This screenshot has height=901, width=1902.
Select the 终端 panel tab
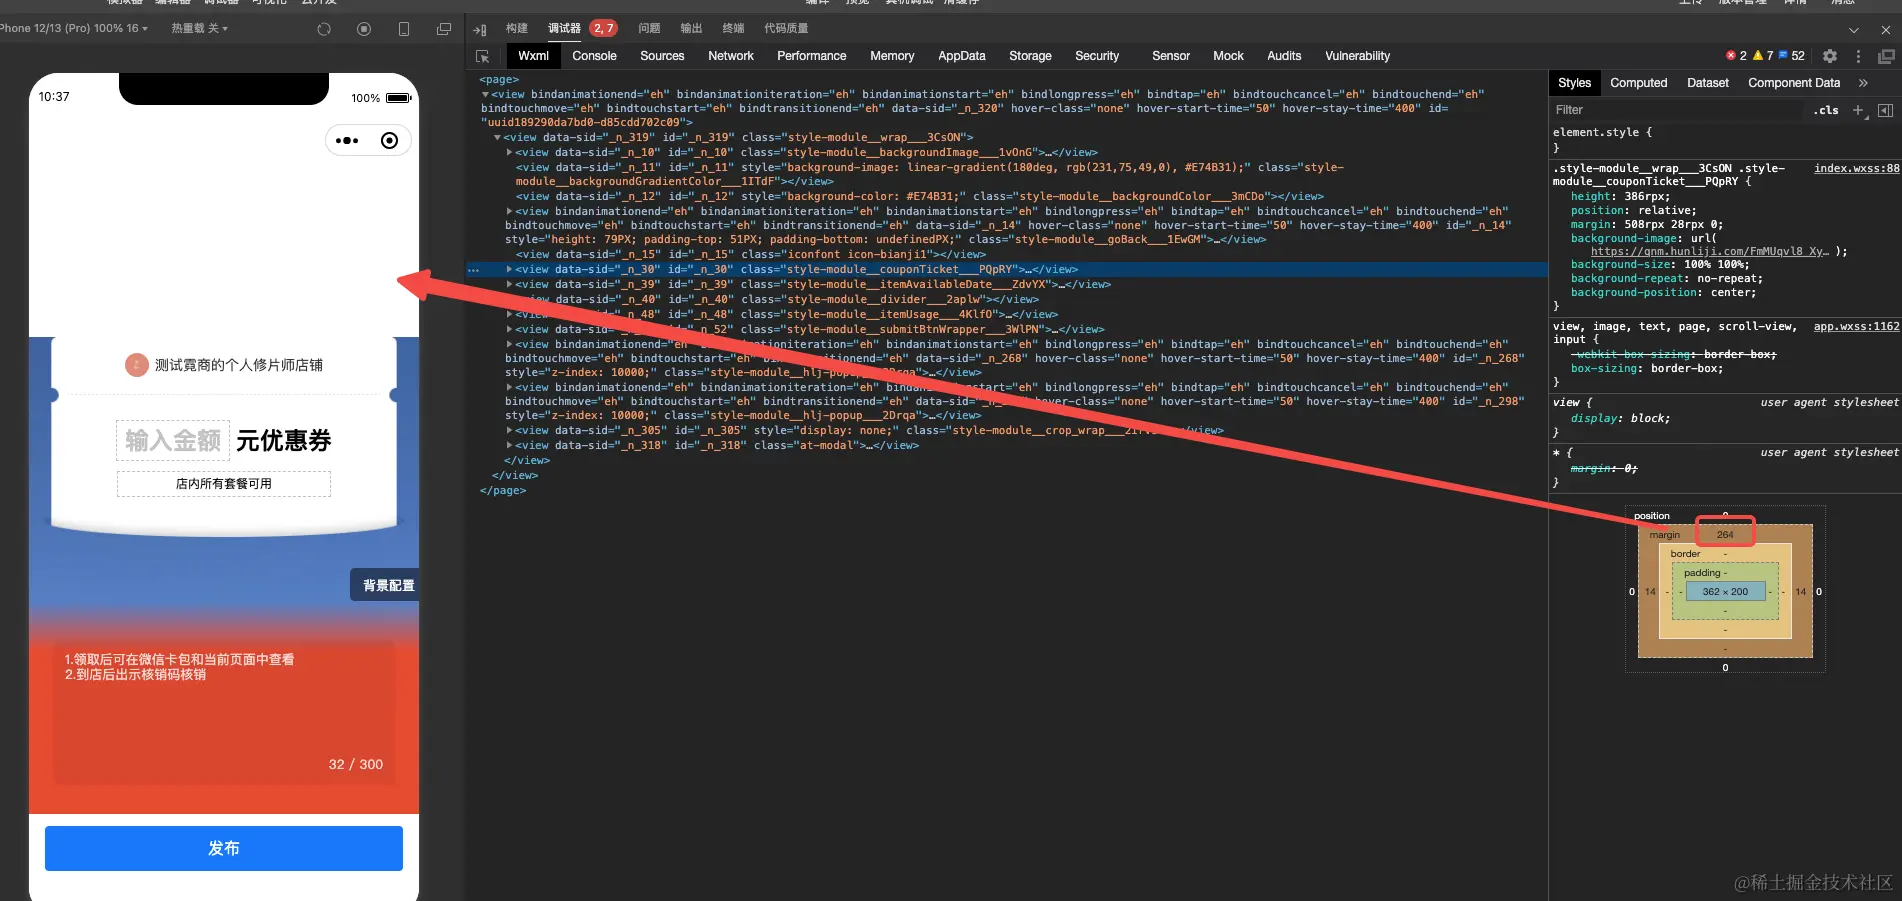pyautogui.click(x=733, y=29)
